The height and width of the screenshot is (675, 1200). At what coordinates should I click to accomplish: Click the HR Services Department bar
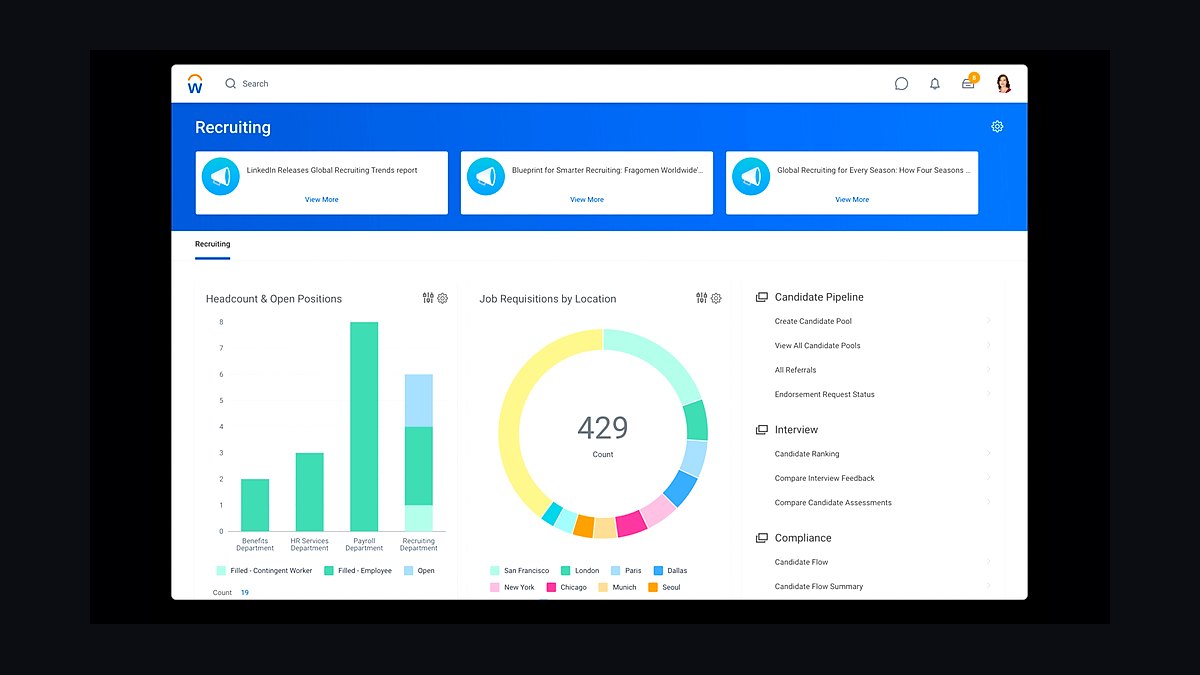coord(310,492)
